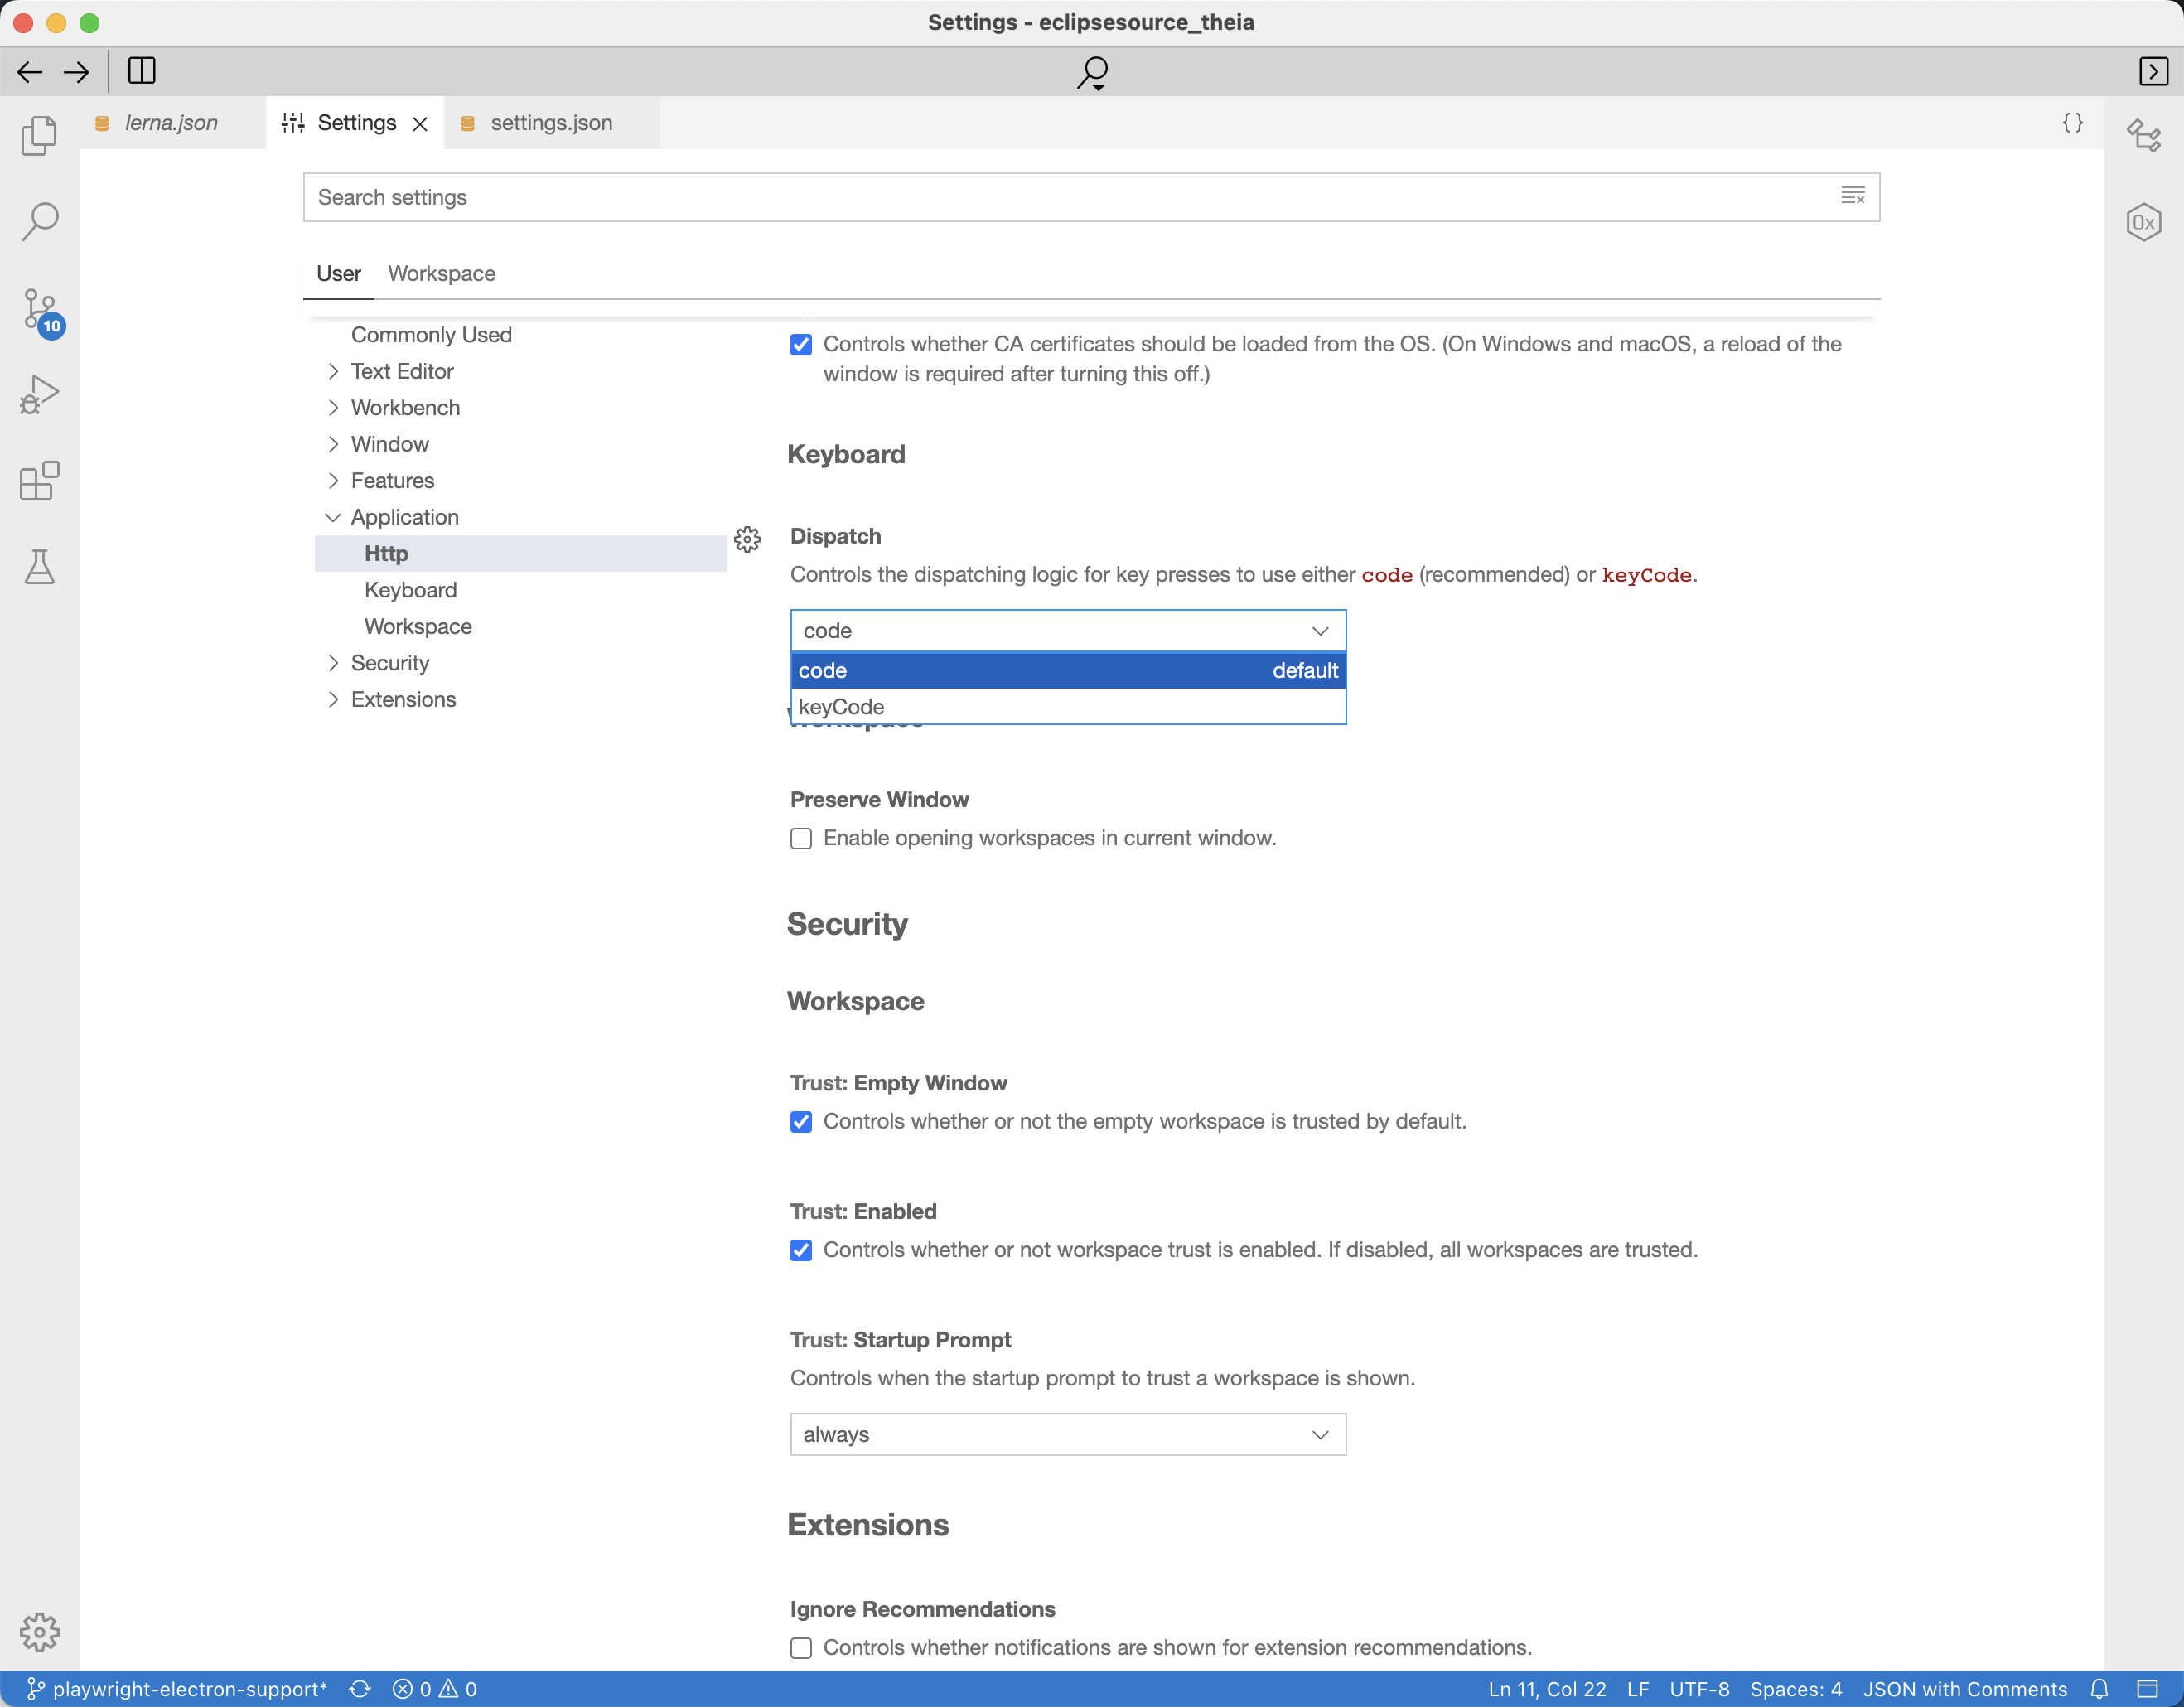Click inside the Search settings field
Screen dimensions: 2184x1707
point(1000,197)
